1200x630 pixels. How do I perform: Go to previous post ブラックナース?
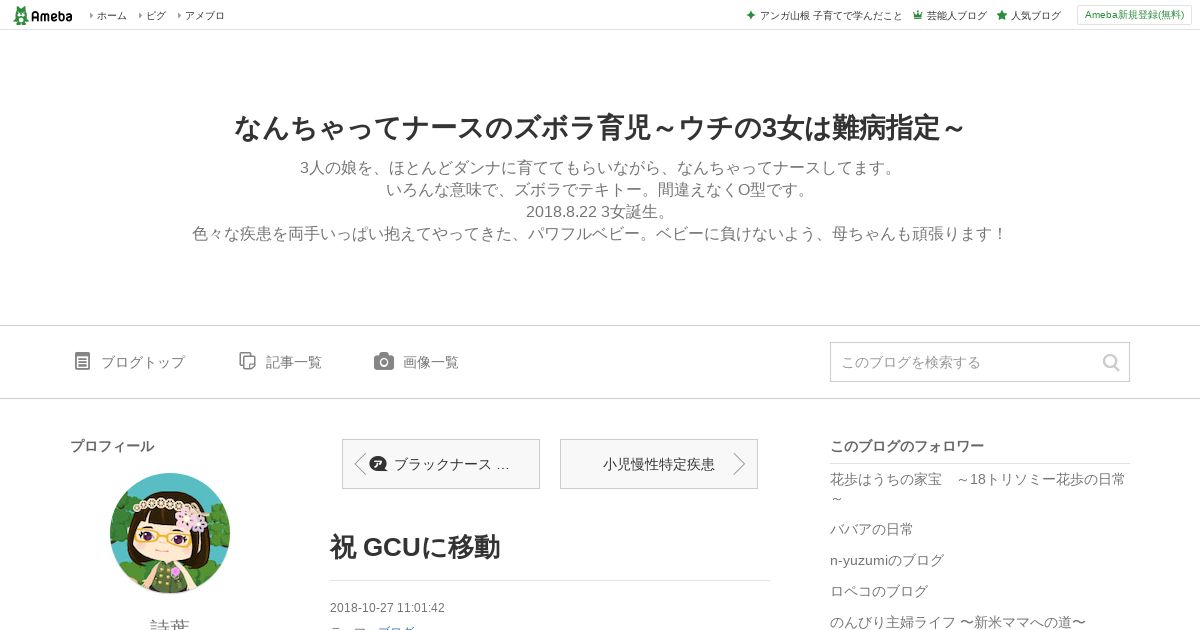[x=441, y=464]
